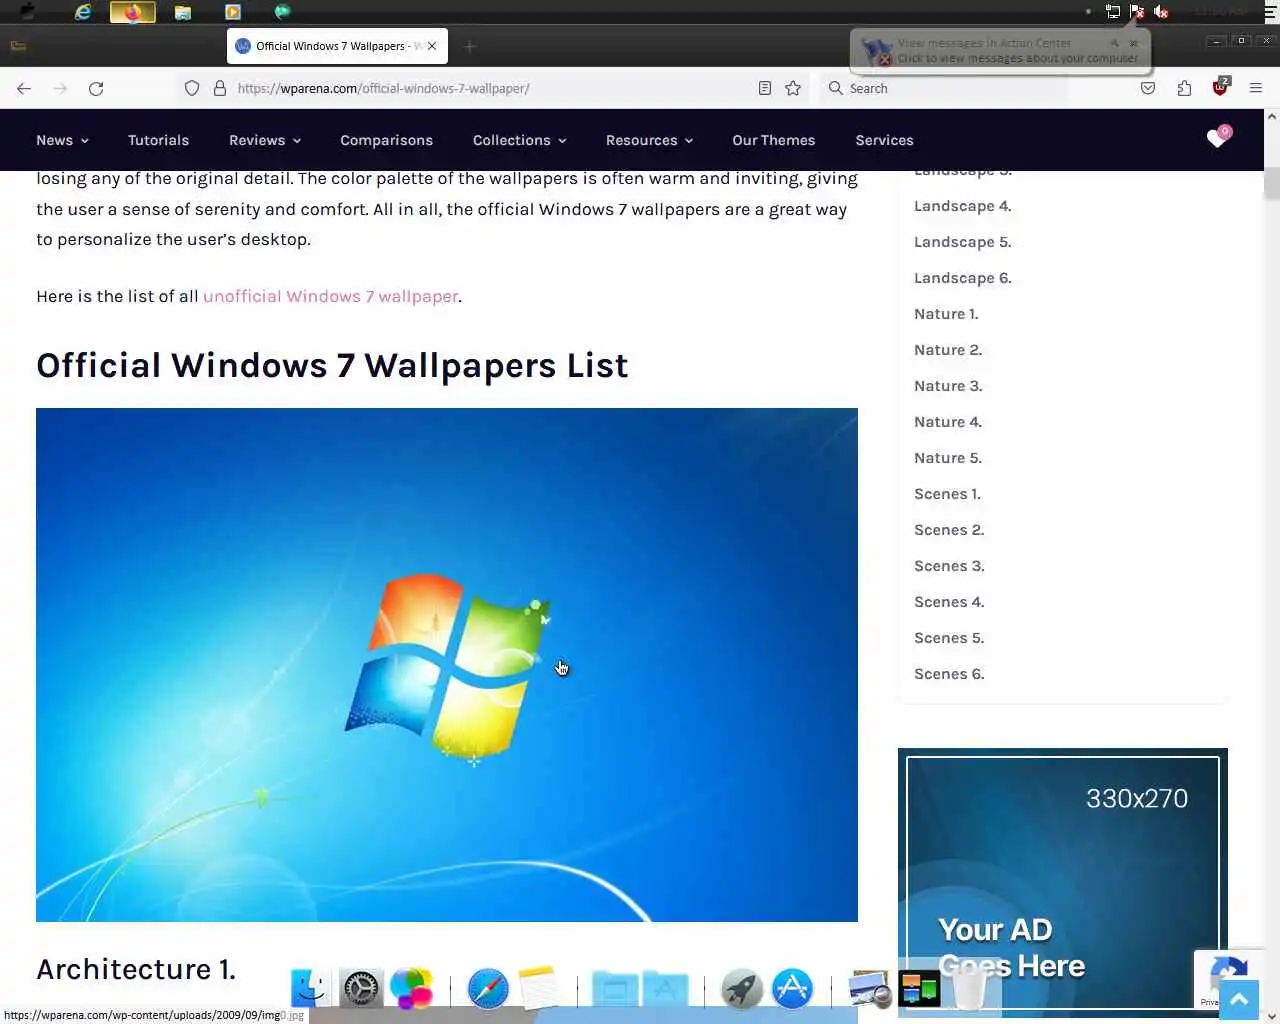The width and height of the screenshot is (1280, 1024).
Task: Bookmark this page with the star
Action: pos(793,88)
